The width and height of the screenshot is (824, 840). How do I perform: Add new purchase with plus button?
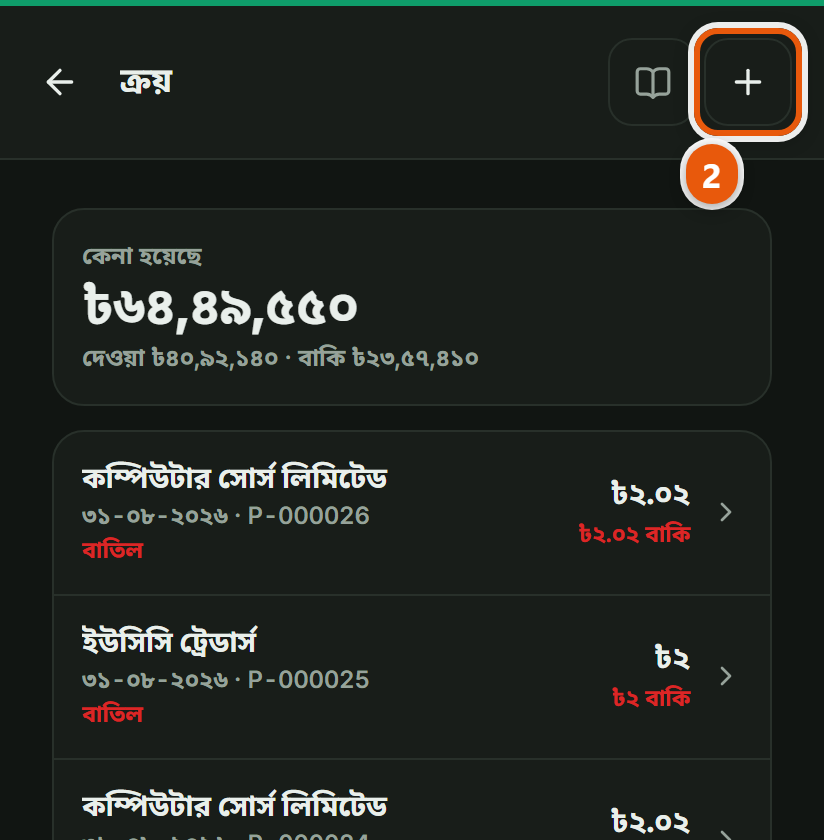(748, 82)
